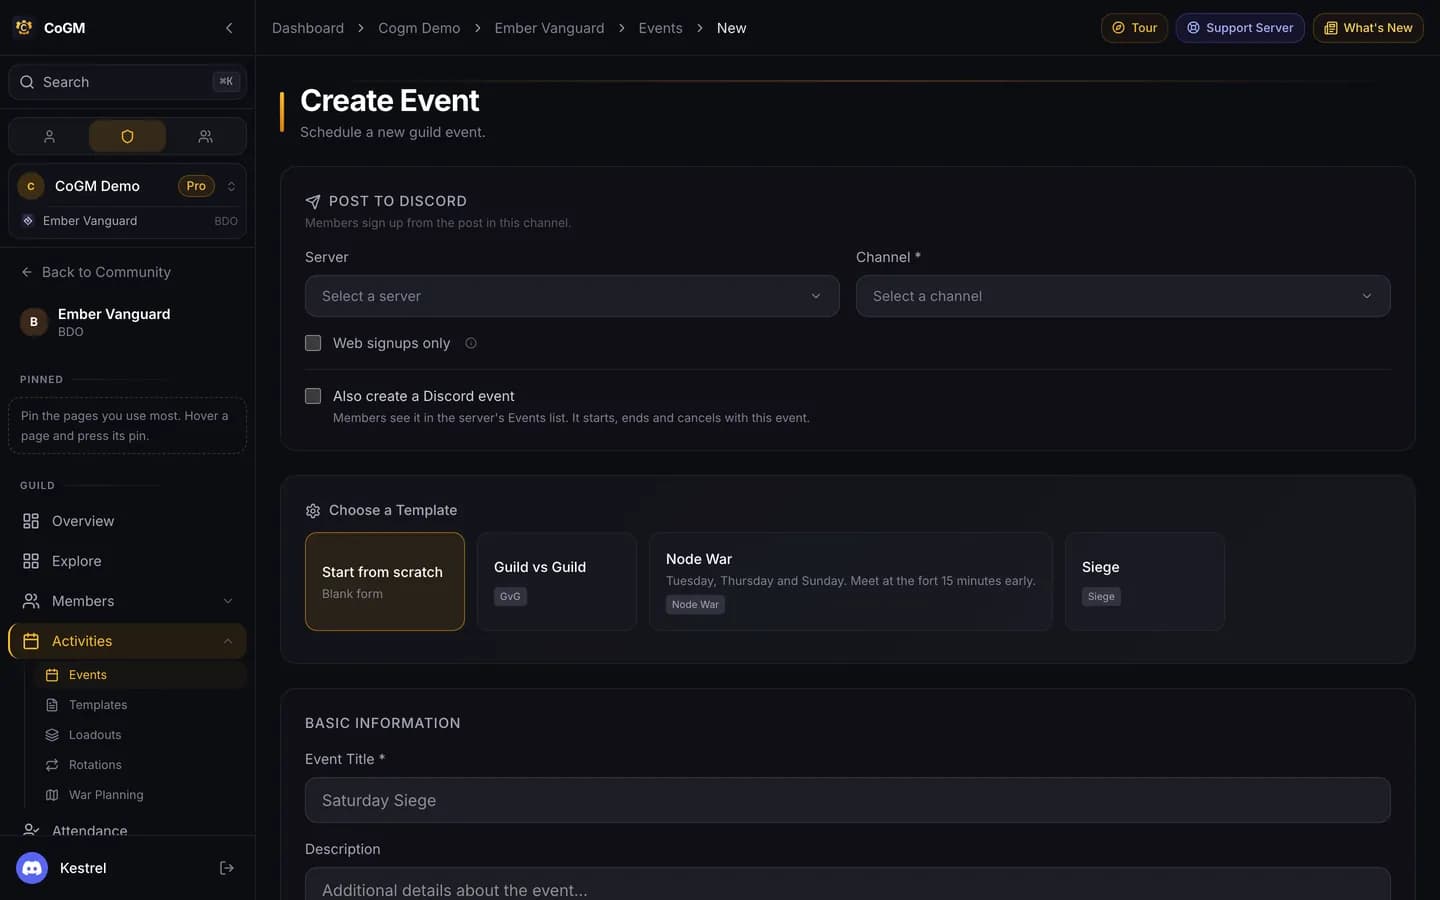Click the CoGM logo icon
The height and width of the screenshot is (900, 1440).
(24, 28)
